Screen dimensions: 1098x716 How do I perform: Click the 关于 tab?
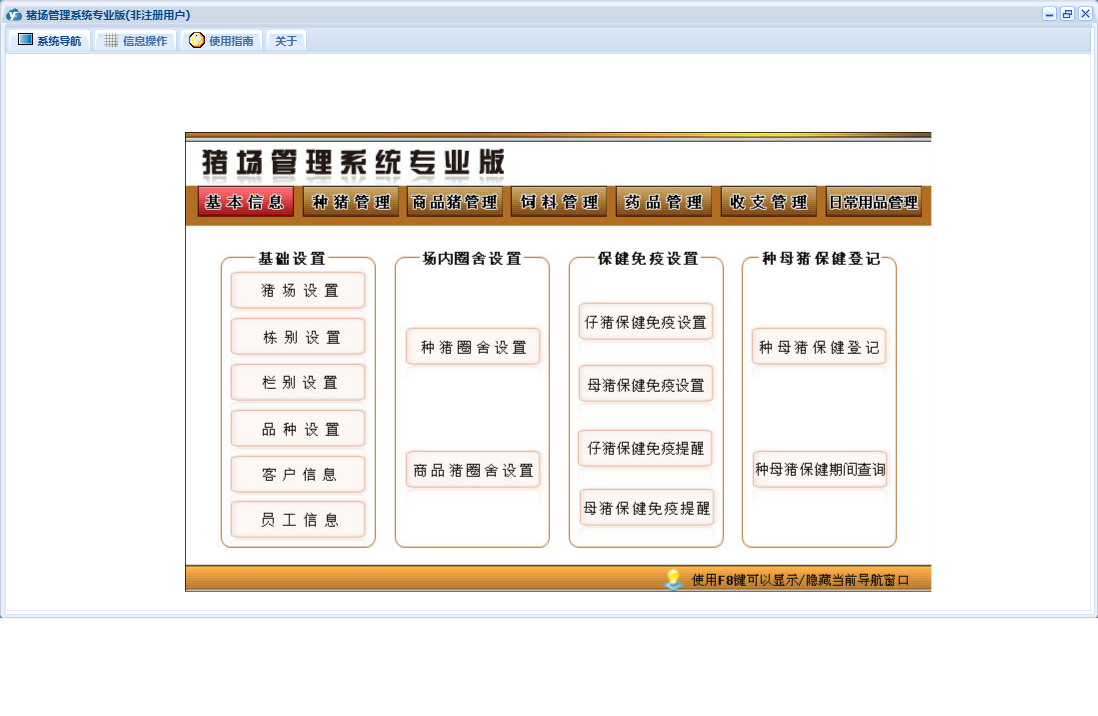tap(286, 41)
